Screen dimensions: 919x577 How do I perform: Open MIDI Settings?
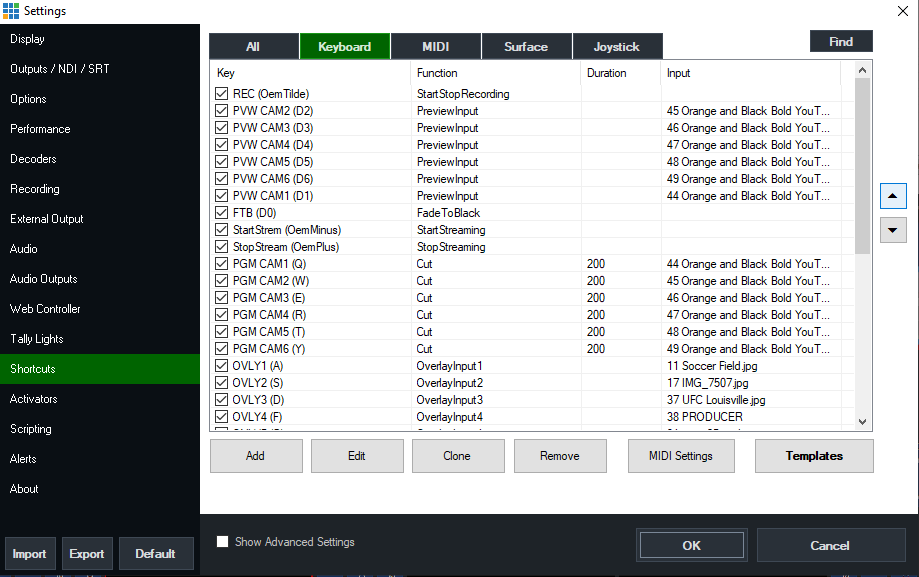pyautogui.click(x=681, y=455)
